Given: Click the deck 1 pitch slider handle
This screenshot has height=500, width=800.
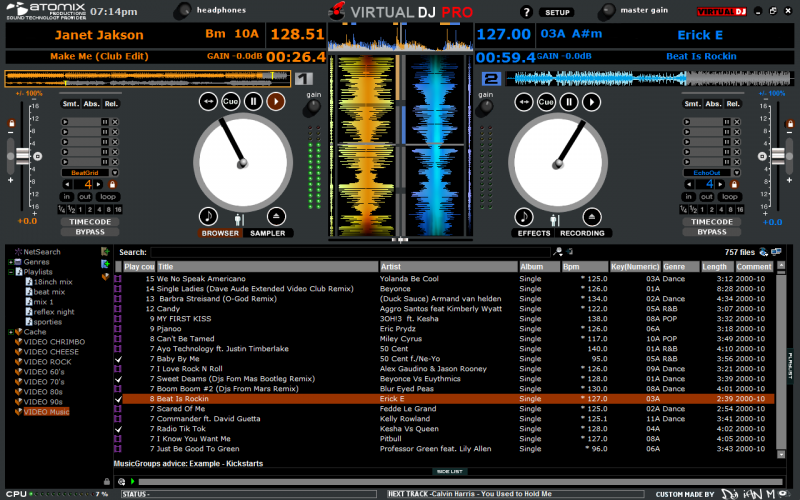Looking at the screenshot, I should [x=22, y=156].
